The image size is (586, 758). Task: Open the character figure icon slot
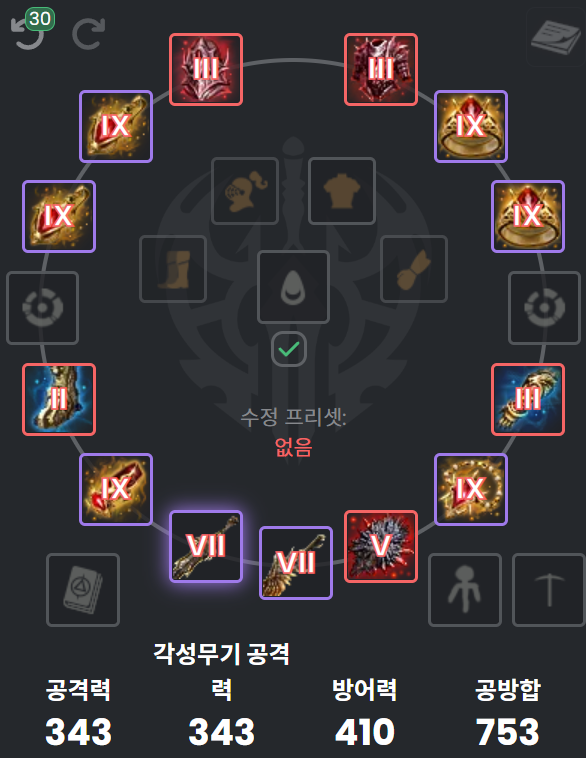[465, 590]
